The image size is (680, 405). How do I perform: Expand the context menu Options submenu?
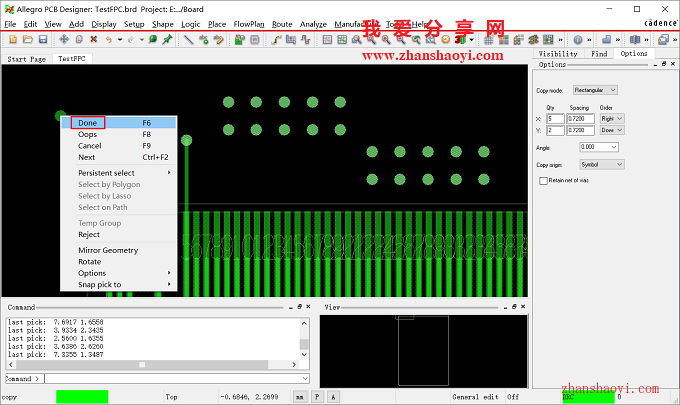(118, 273)
